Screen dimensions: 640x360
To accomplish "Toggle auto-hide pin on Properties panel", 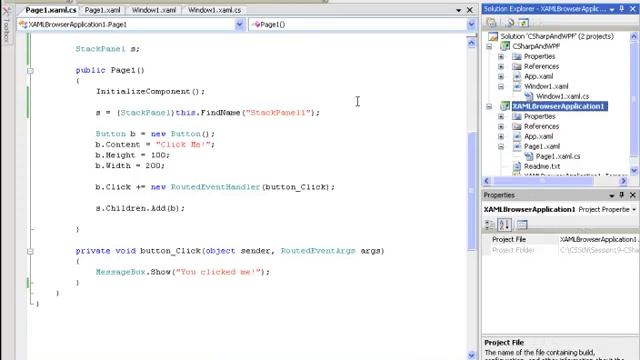I will point(622,195).
